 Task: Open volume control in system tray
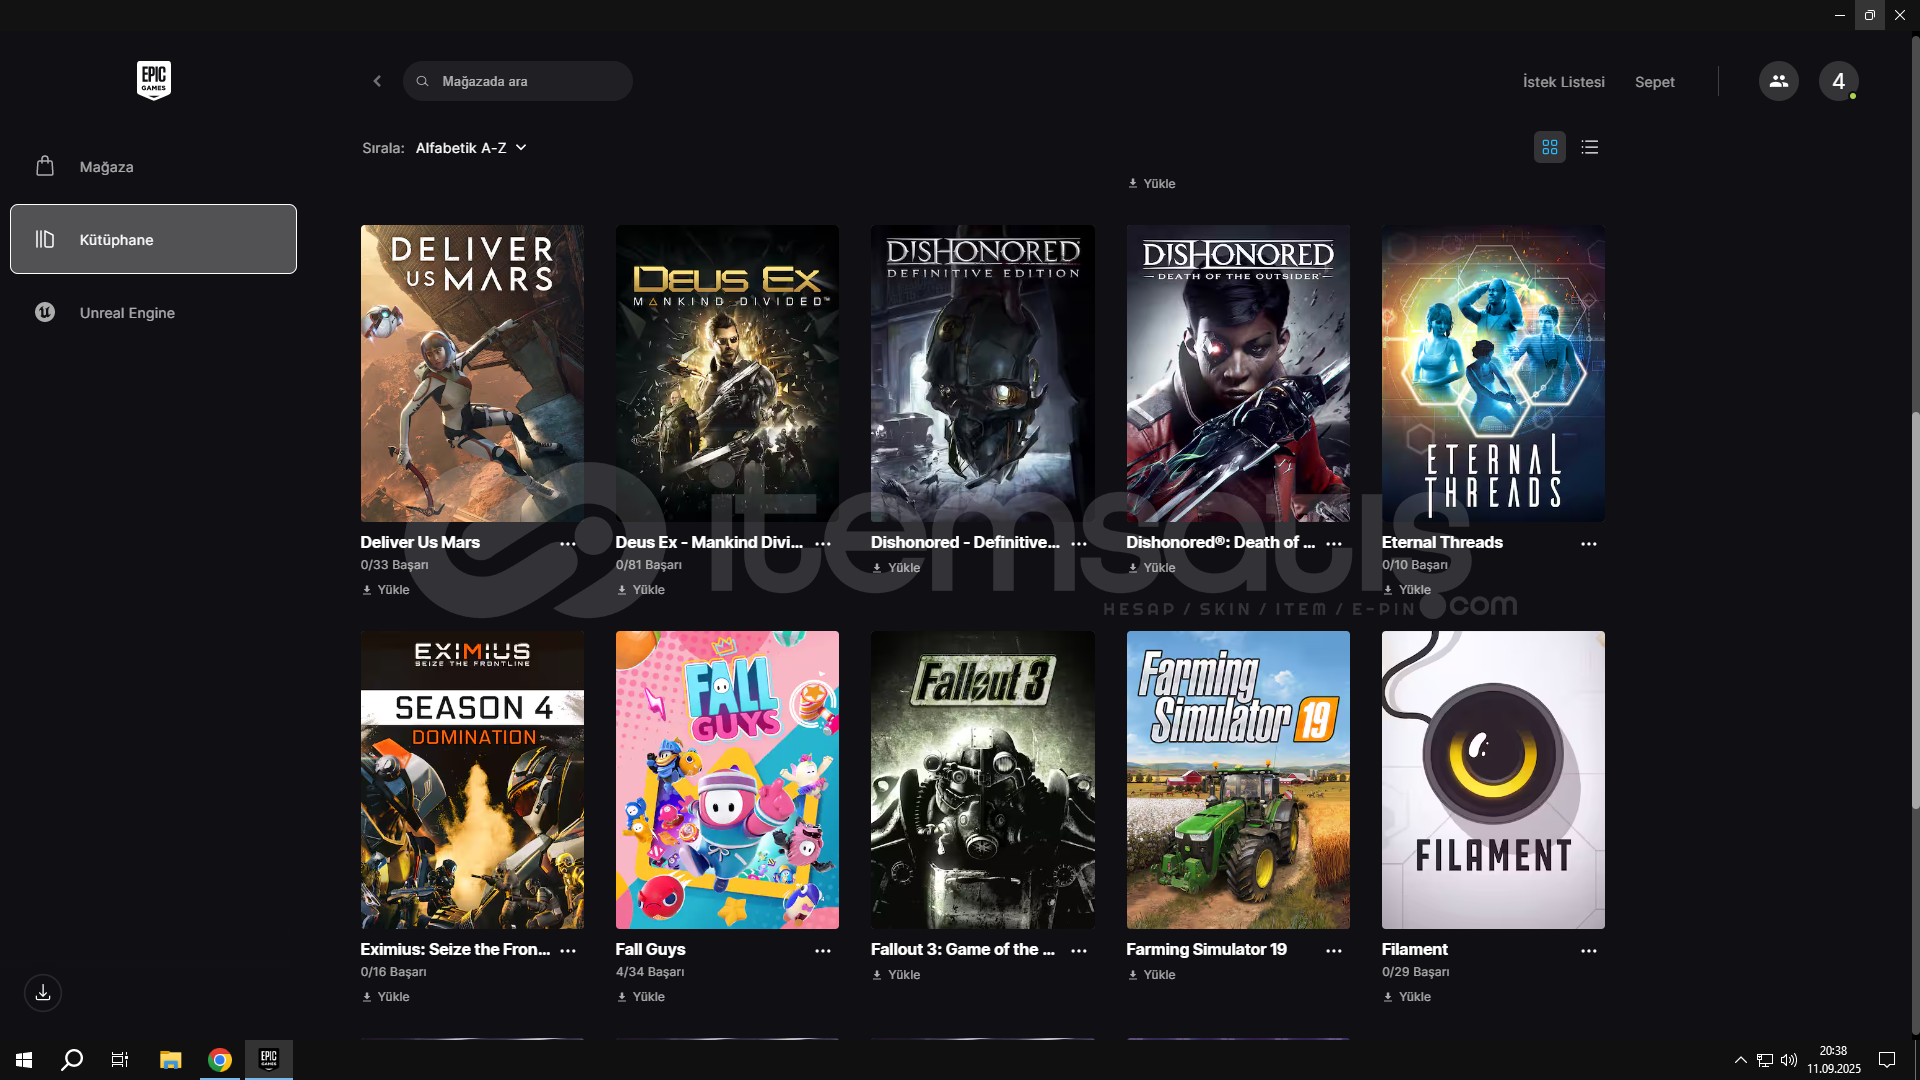coord(1789,1060)
